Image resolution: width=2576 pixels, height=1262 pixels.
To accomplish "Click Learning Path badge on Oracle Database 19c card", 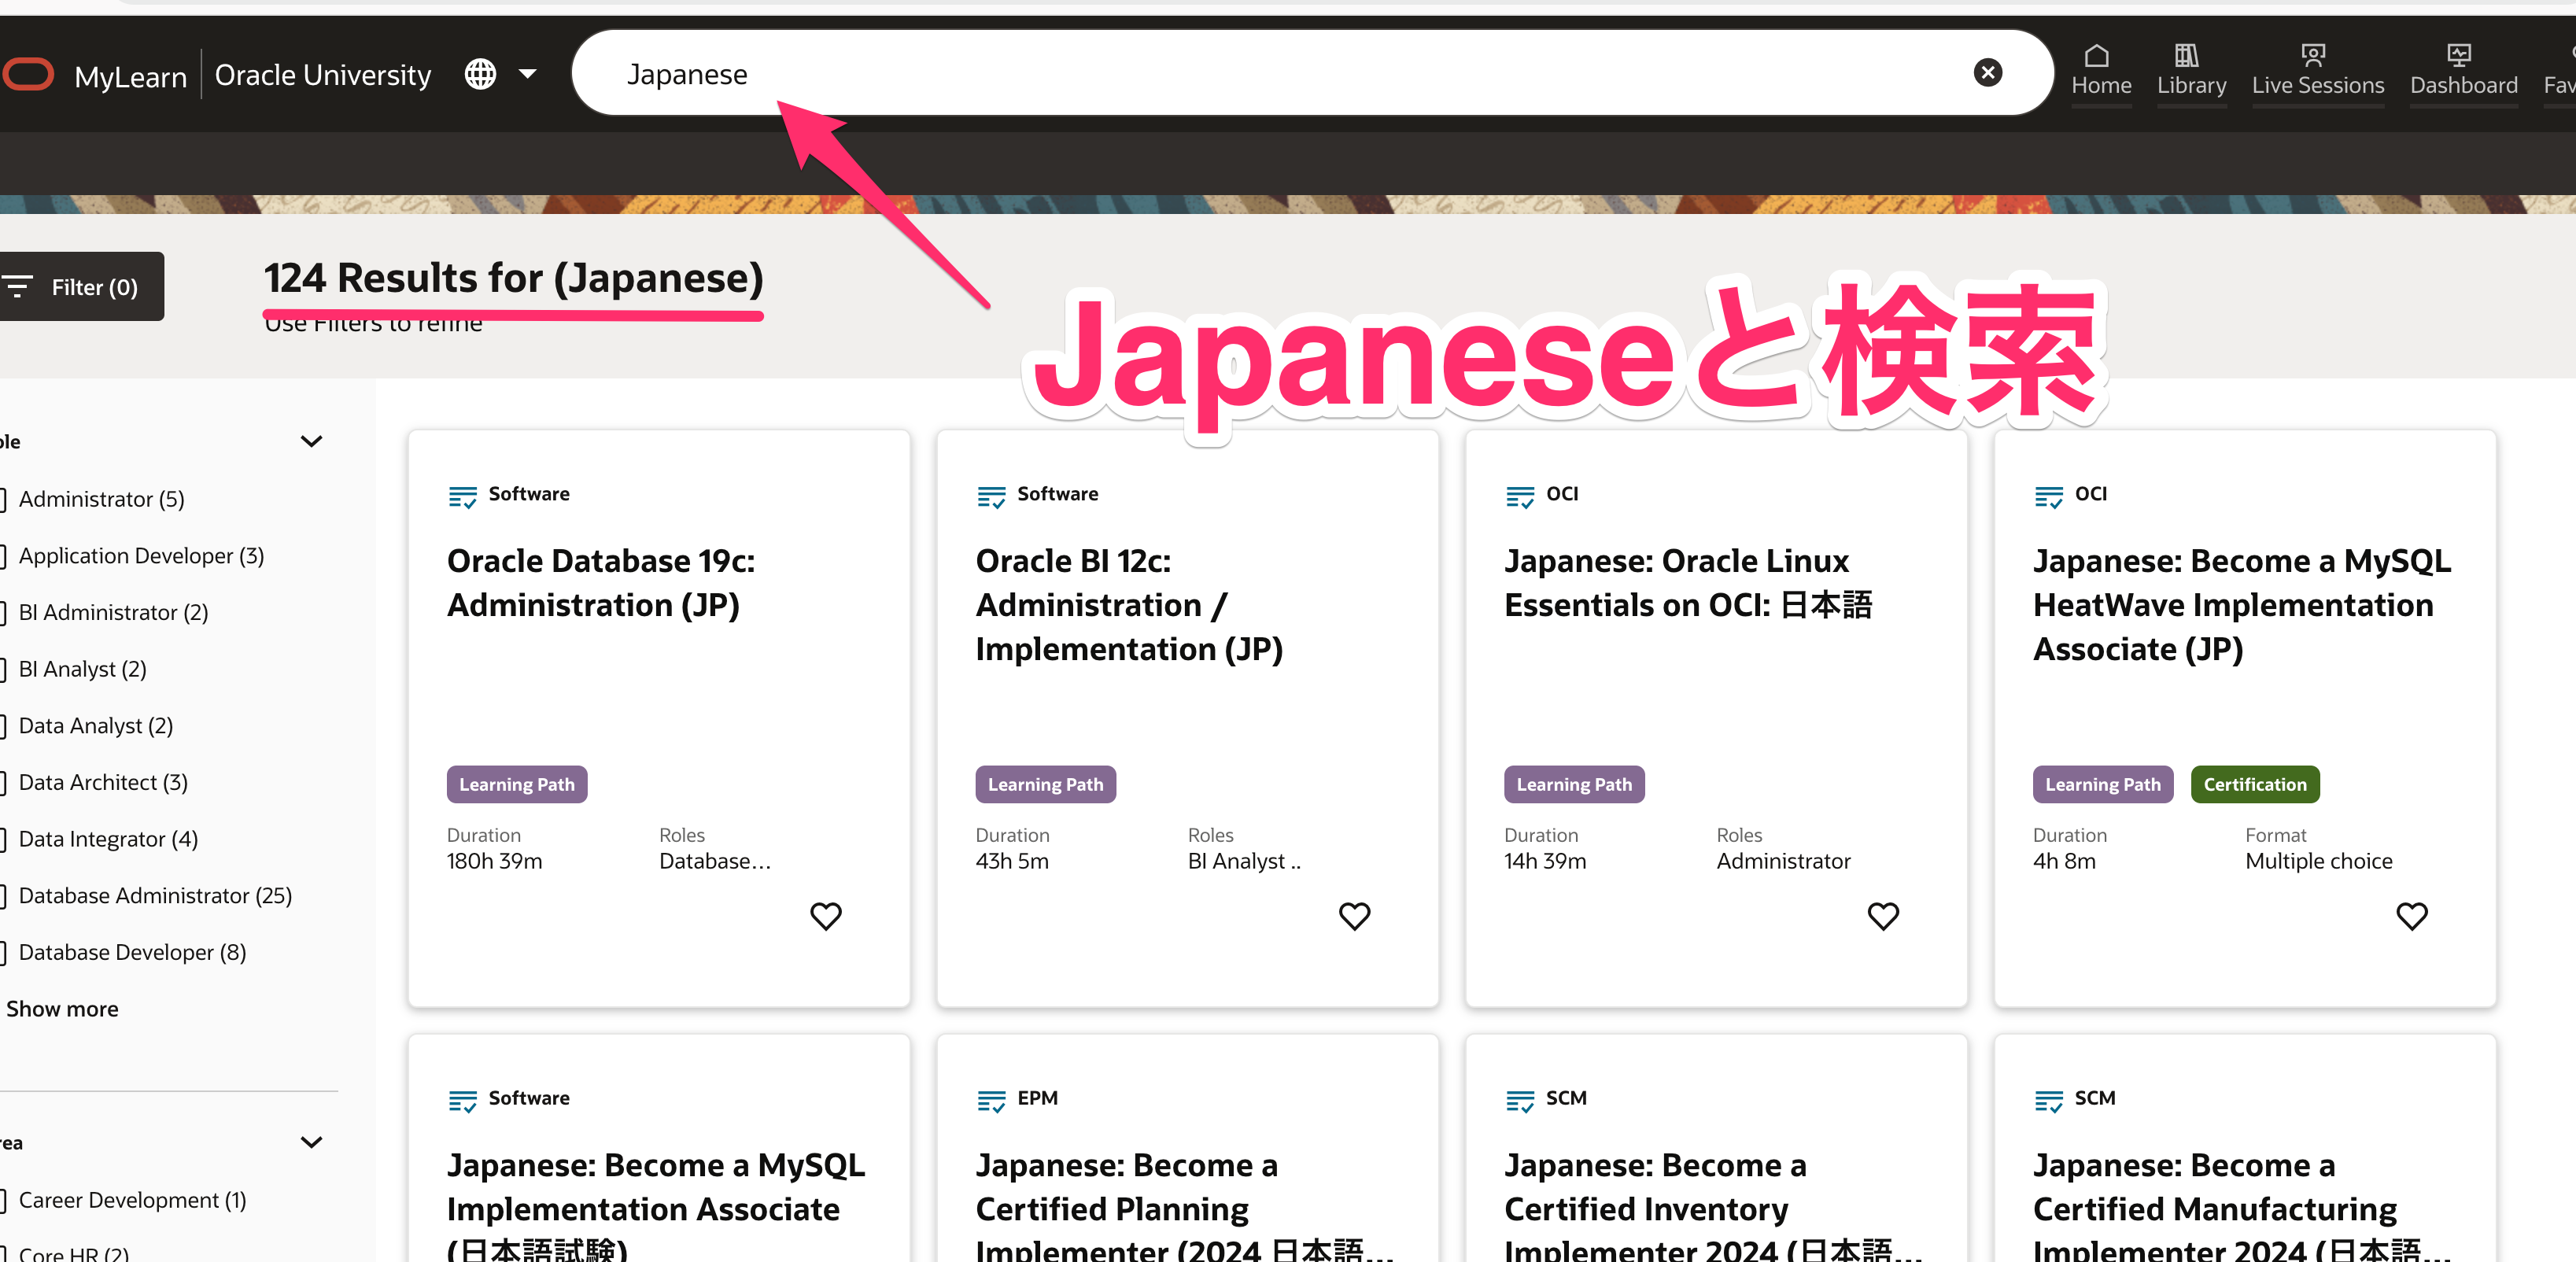I will [x=517, y=784].
